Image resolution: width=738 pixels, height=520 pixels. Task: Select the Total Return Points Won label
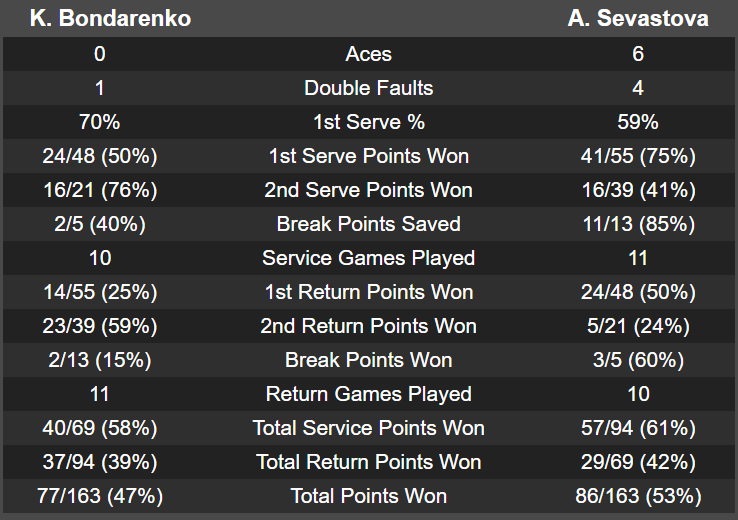click(x=368, y=462)
